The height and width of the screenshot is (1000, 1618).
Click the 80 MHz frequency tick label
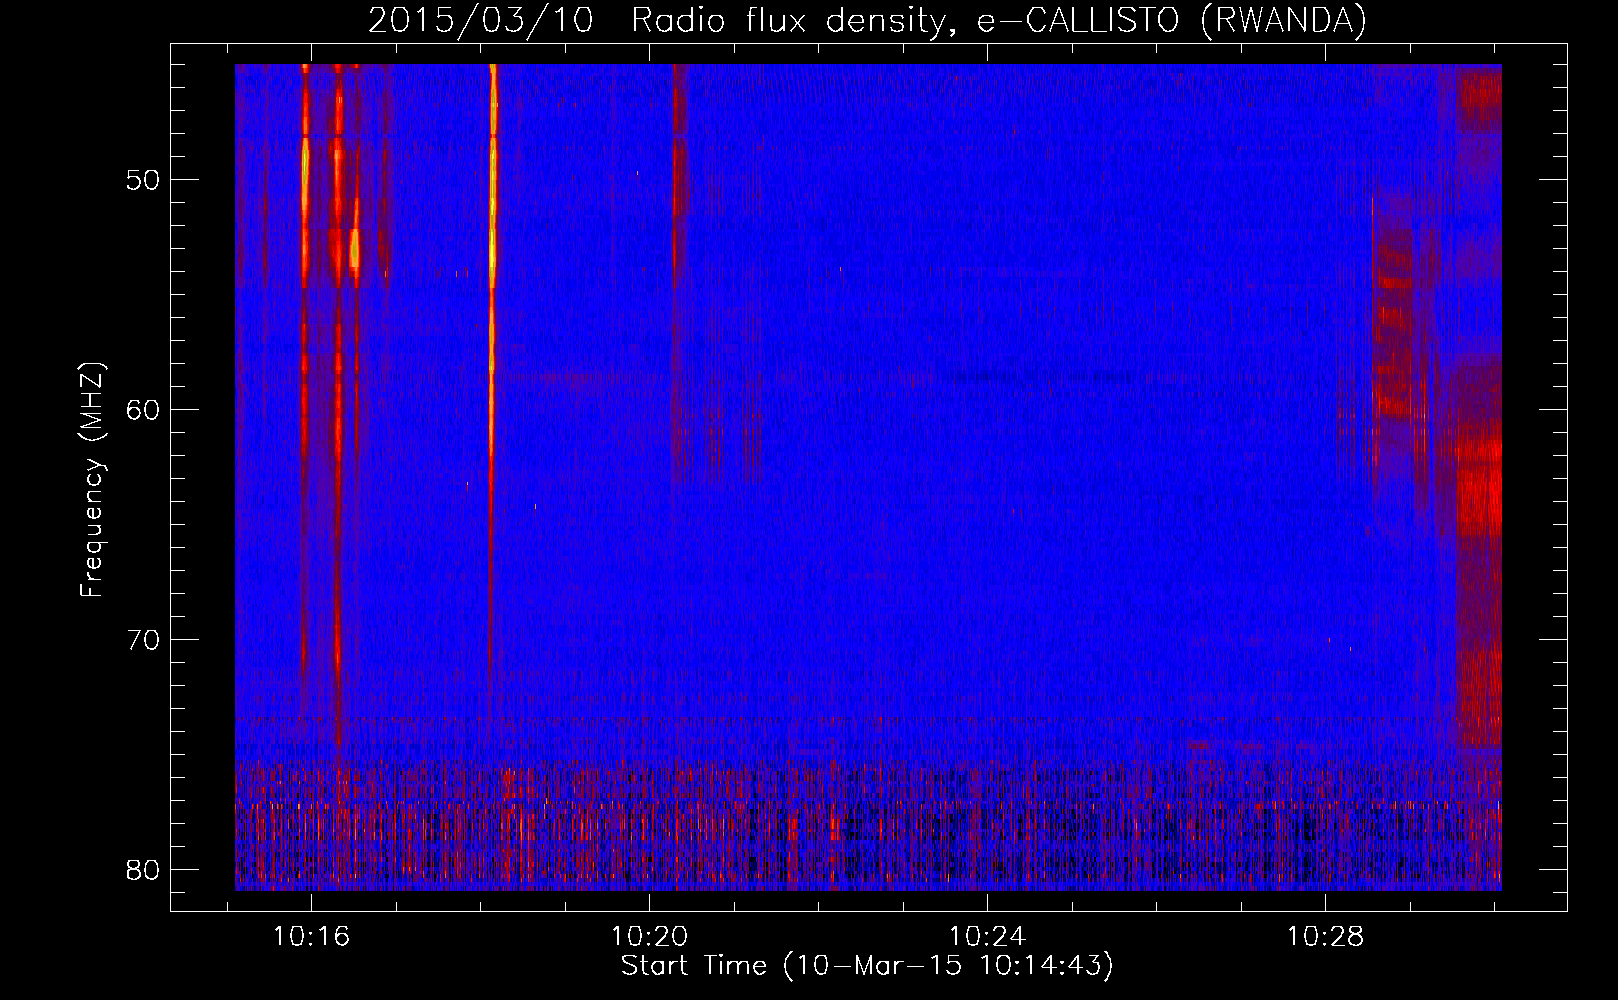[144, 869]
